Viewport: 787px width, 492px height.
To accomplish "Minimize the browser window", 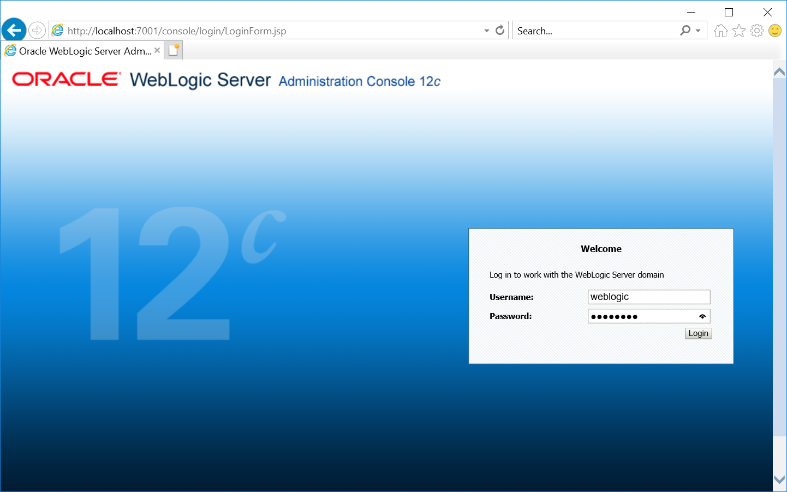I will click(x=691, y=12).
